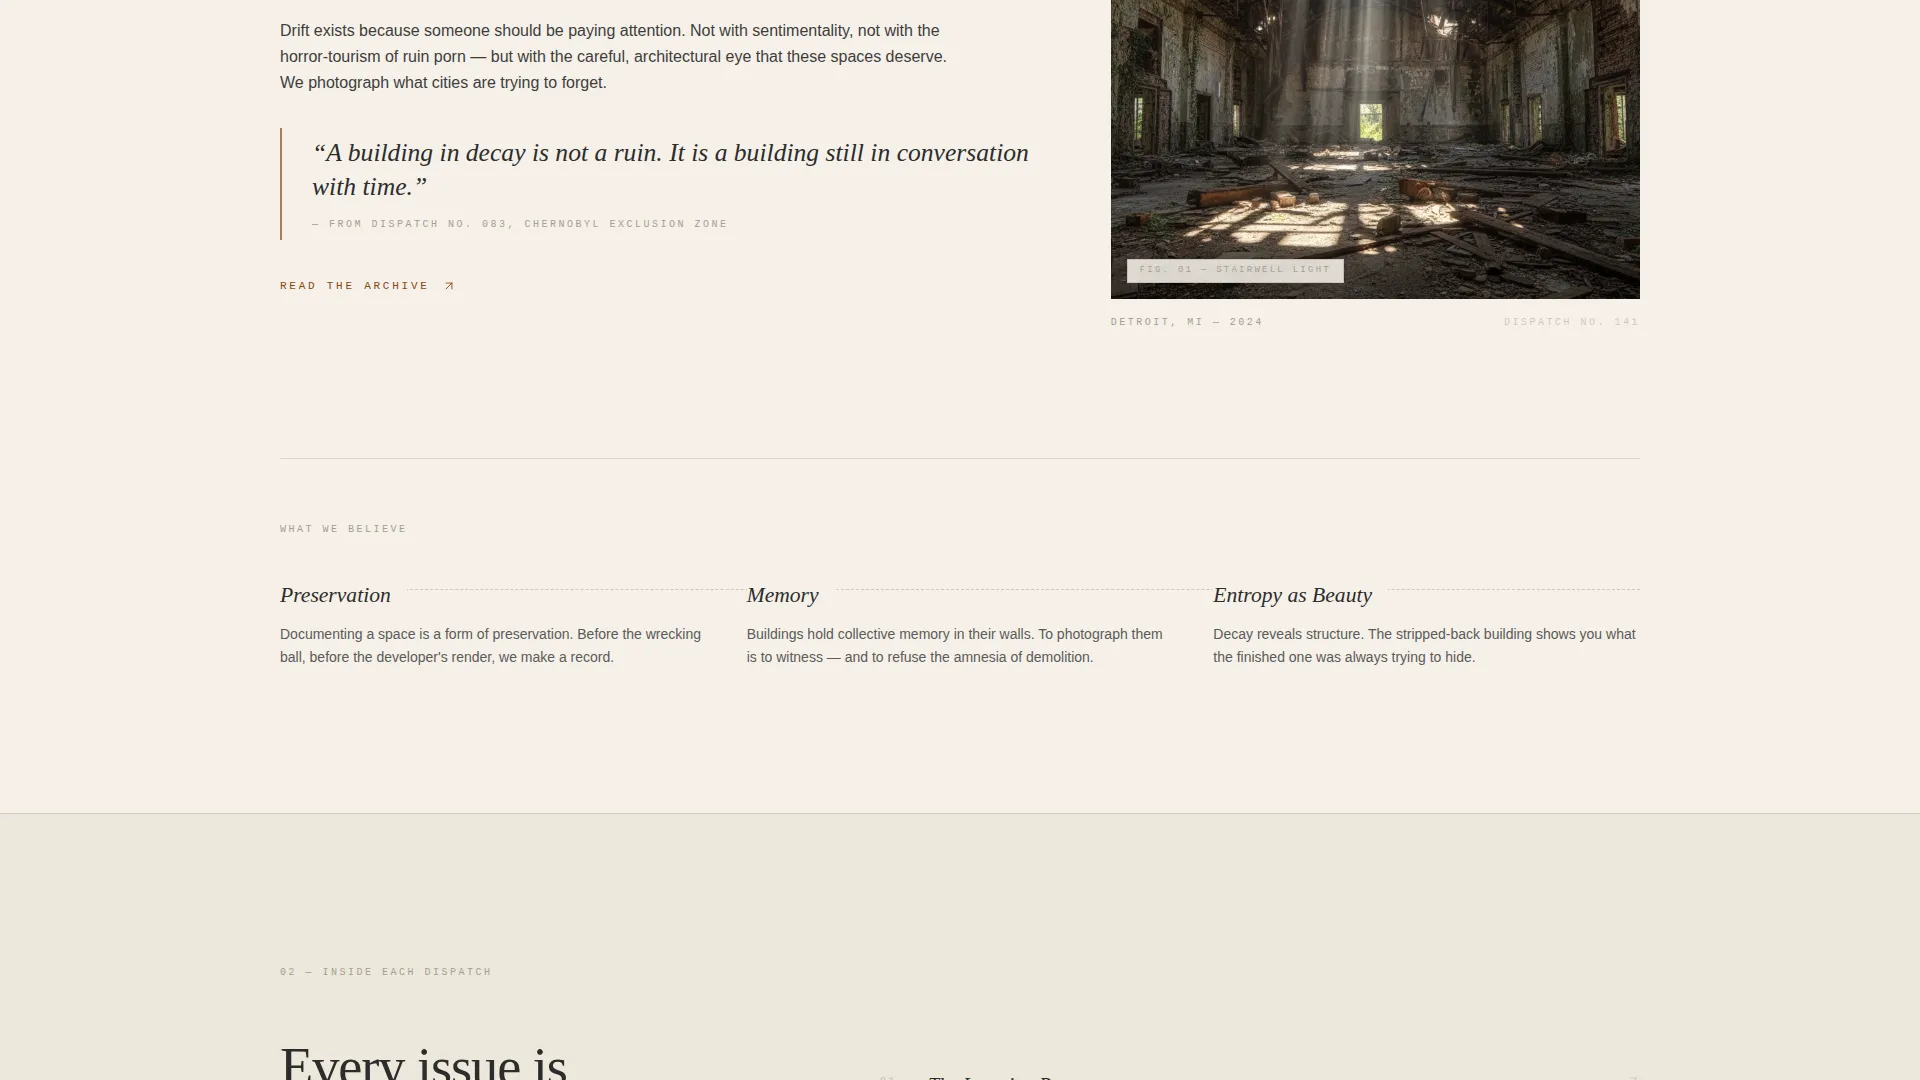
Task: Click the paragraph starting 'Decay reveals structure'
Action: coord(1425,646)
